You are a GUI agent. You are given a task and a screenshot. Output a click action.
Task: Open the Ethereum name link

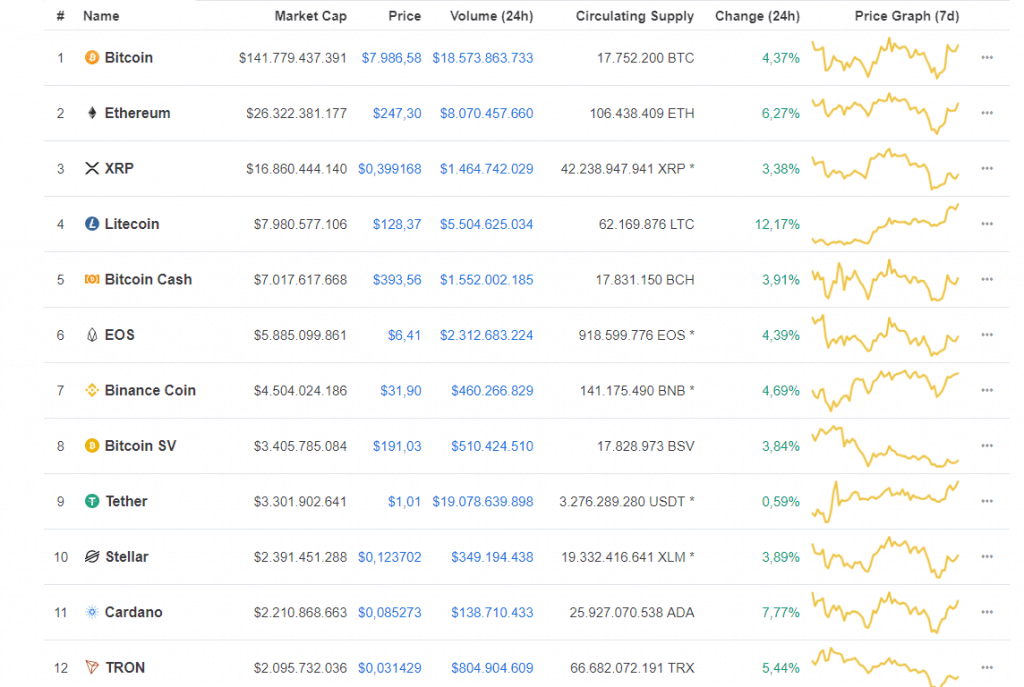137,113
